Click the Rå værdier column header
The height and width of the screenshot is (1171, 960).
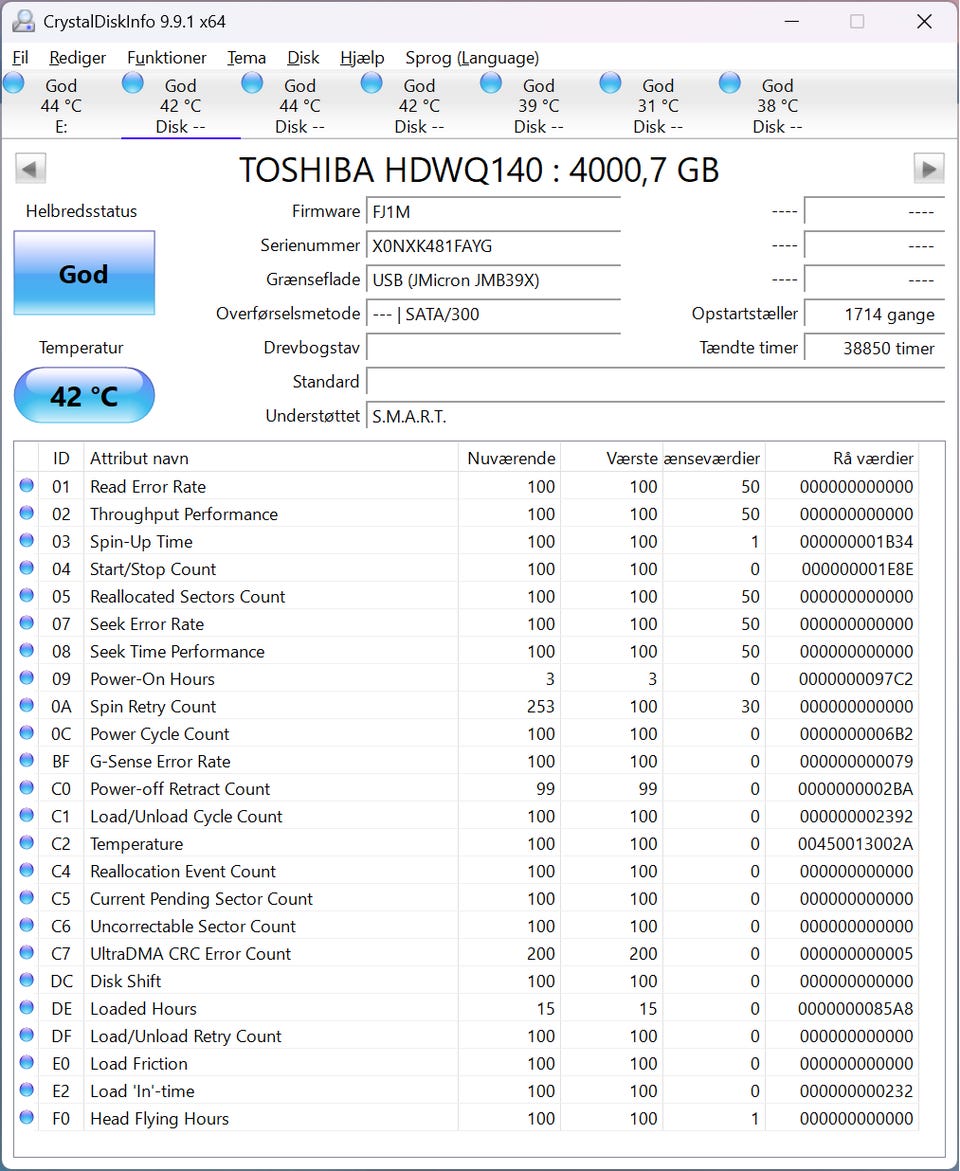842,458
